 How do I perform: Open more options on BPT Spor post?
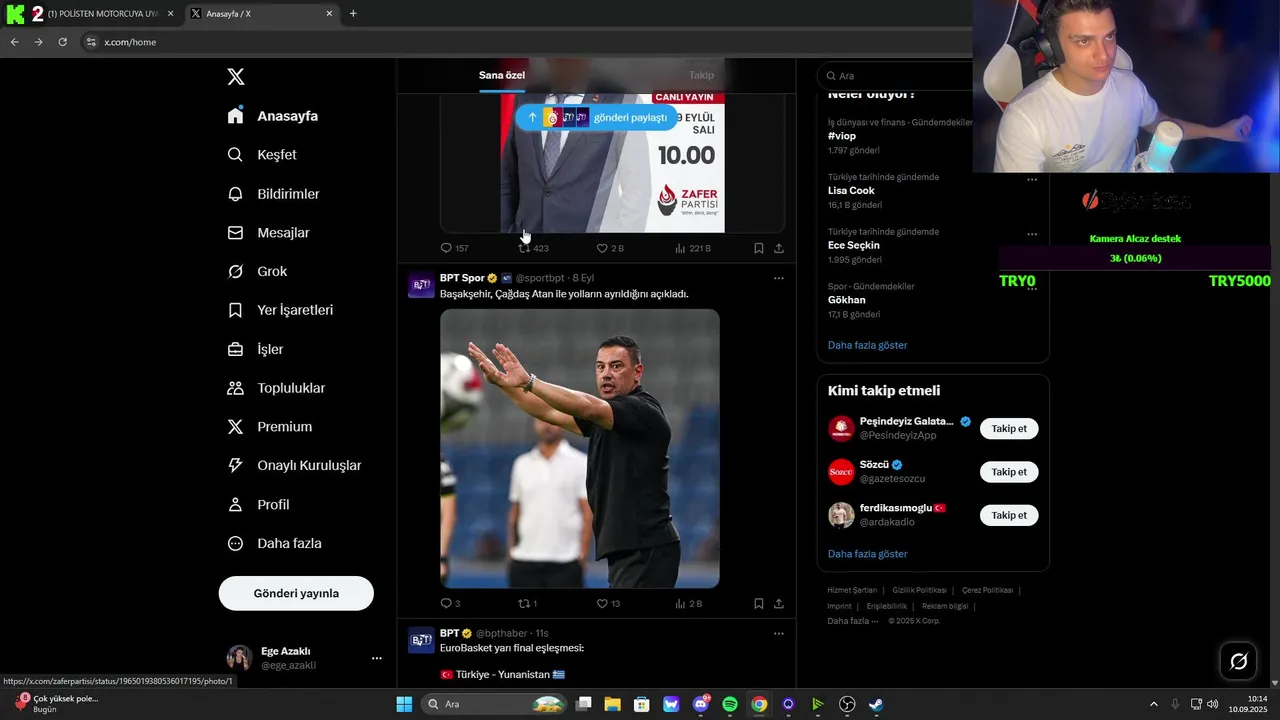click(779, 278)
